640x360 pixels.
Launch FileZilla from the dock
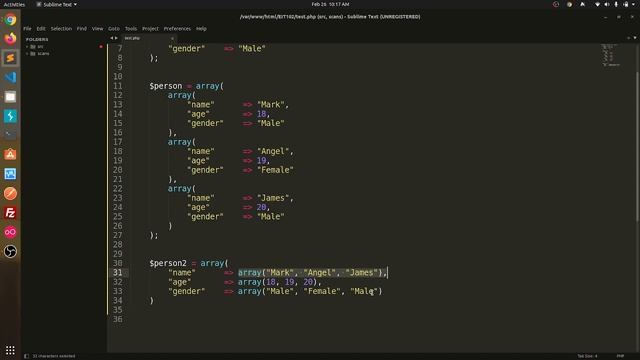(x=10, y=213)
